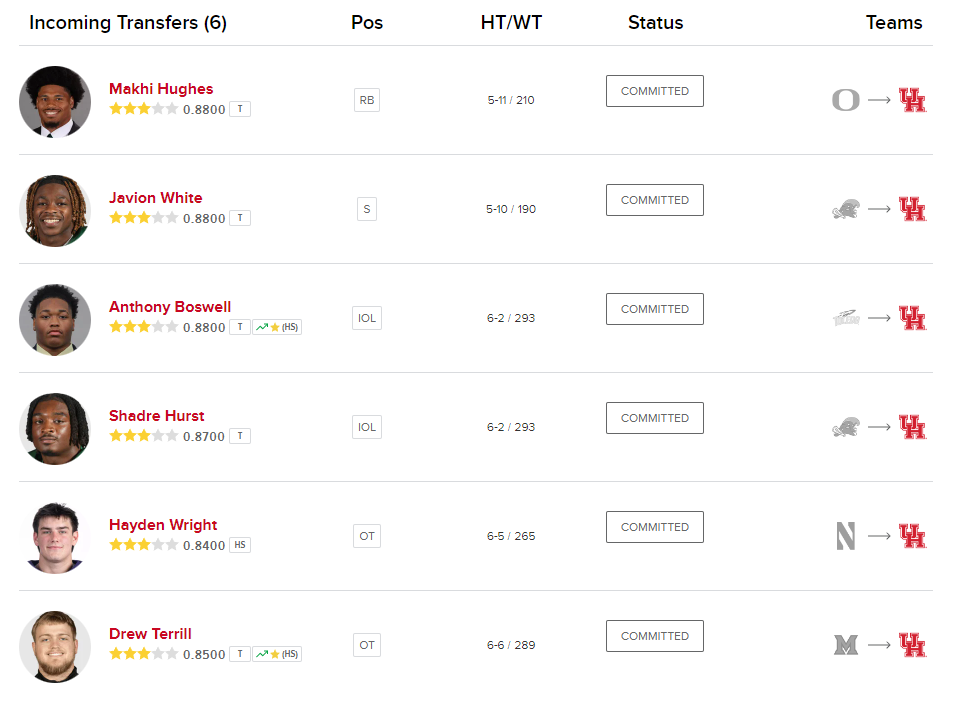Click Hayden Wright's headshot photo
The image size is (965, 703).
click(x=55, y=537)
